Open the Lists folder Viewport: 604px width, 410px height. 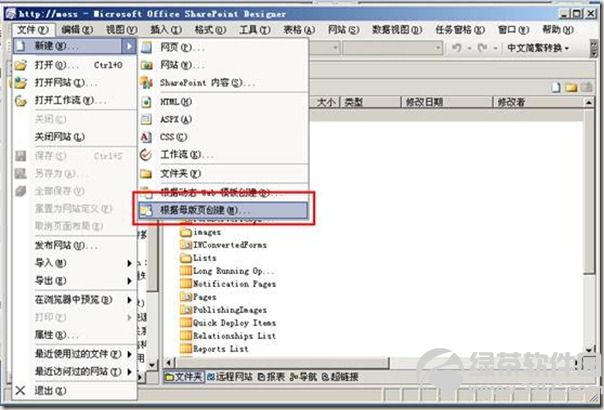[204, 258]
